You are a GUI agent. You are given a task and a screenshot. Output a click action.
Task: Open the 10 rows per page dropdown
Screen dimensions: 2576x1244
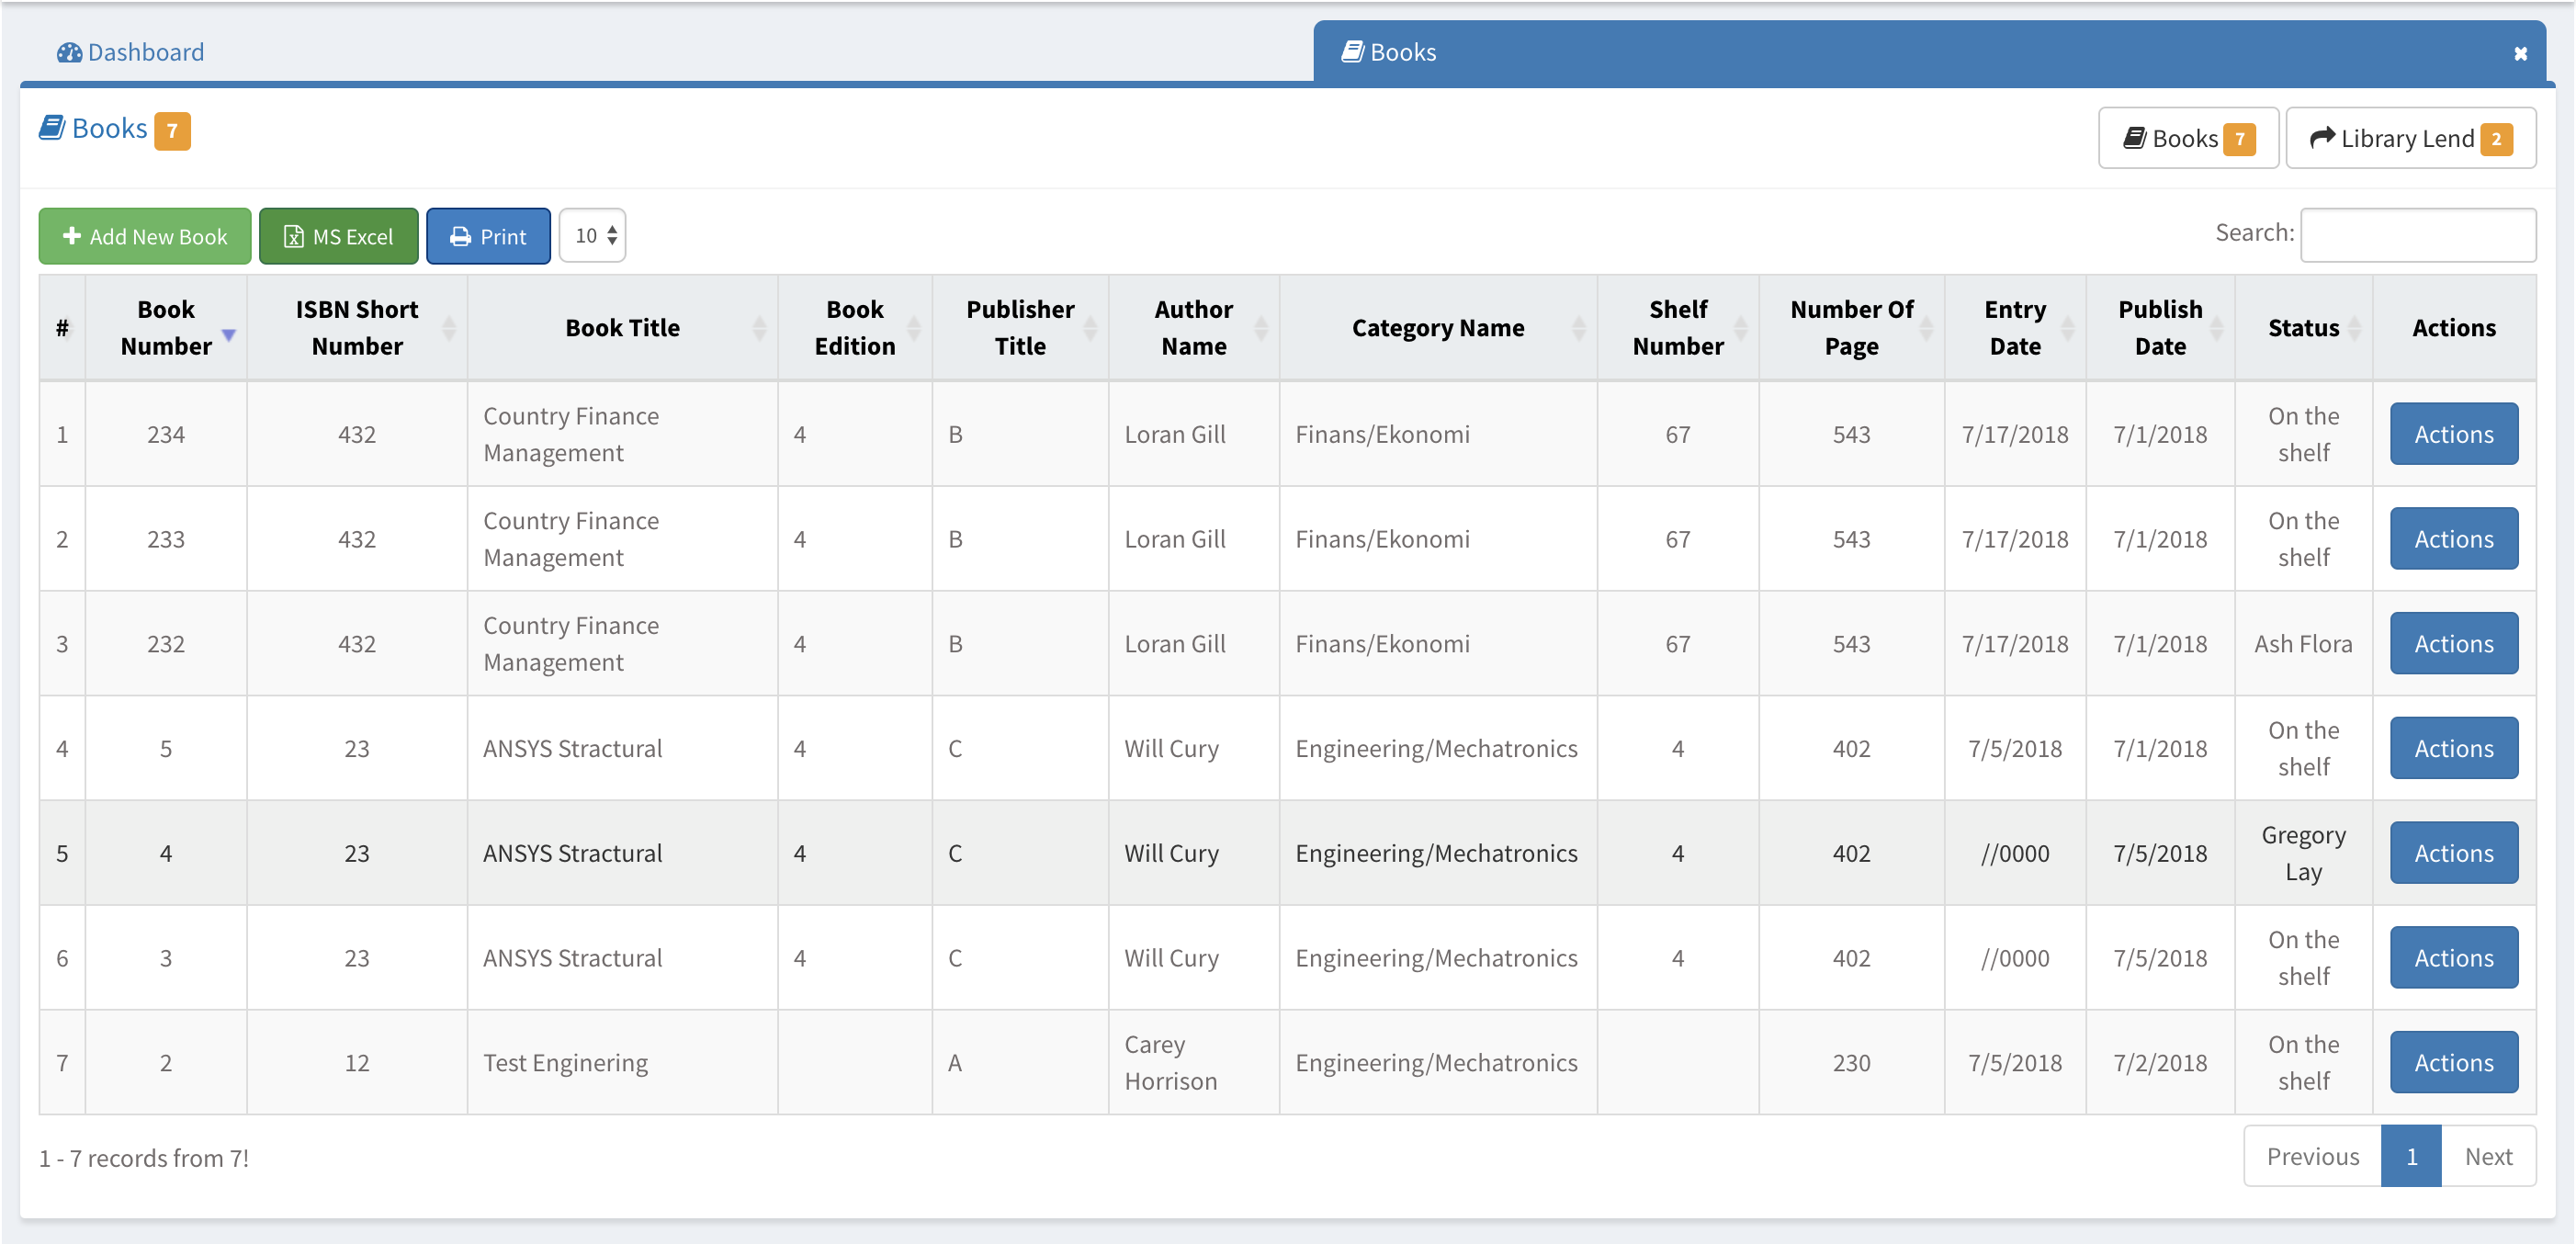click(x=593, y=236)
